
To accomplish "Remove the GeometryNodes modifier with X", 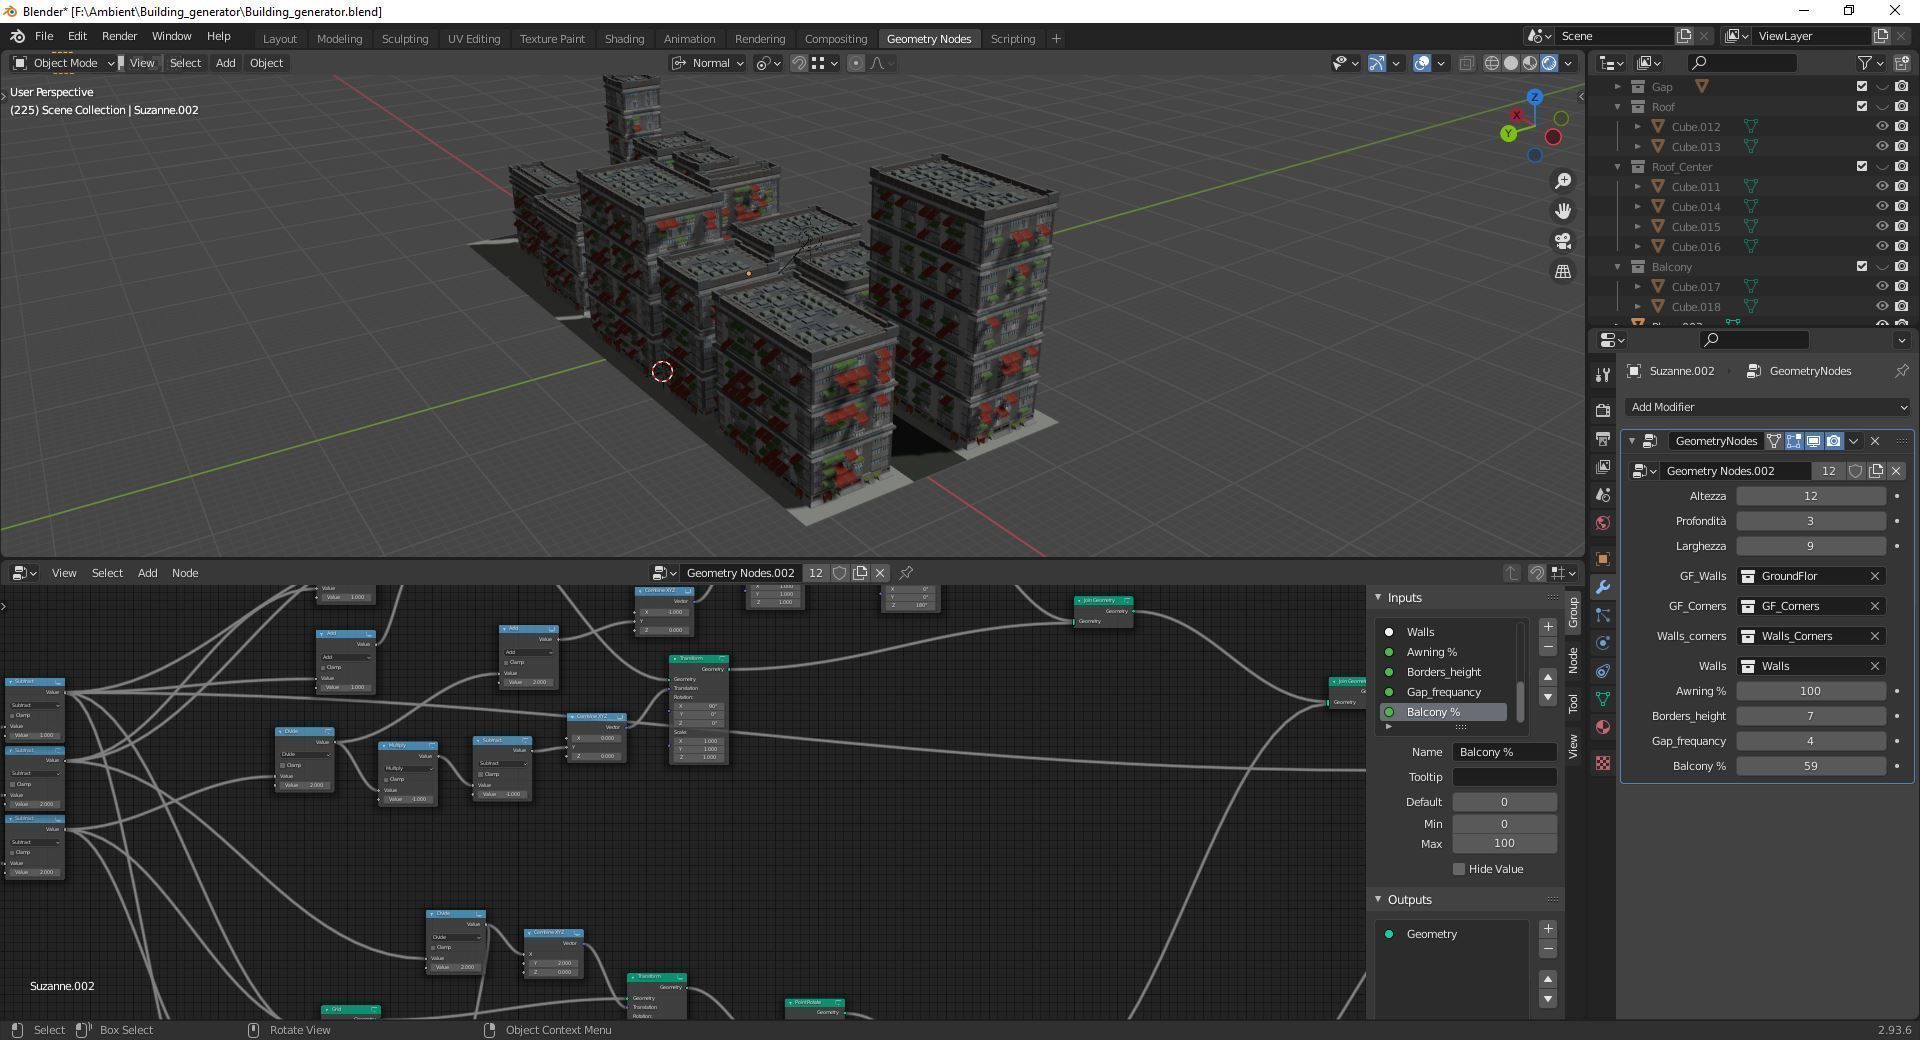I will click(x=1875, y=441).
